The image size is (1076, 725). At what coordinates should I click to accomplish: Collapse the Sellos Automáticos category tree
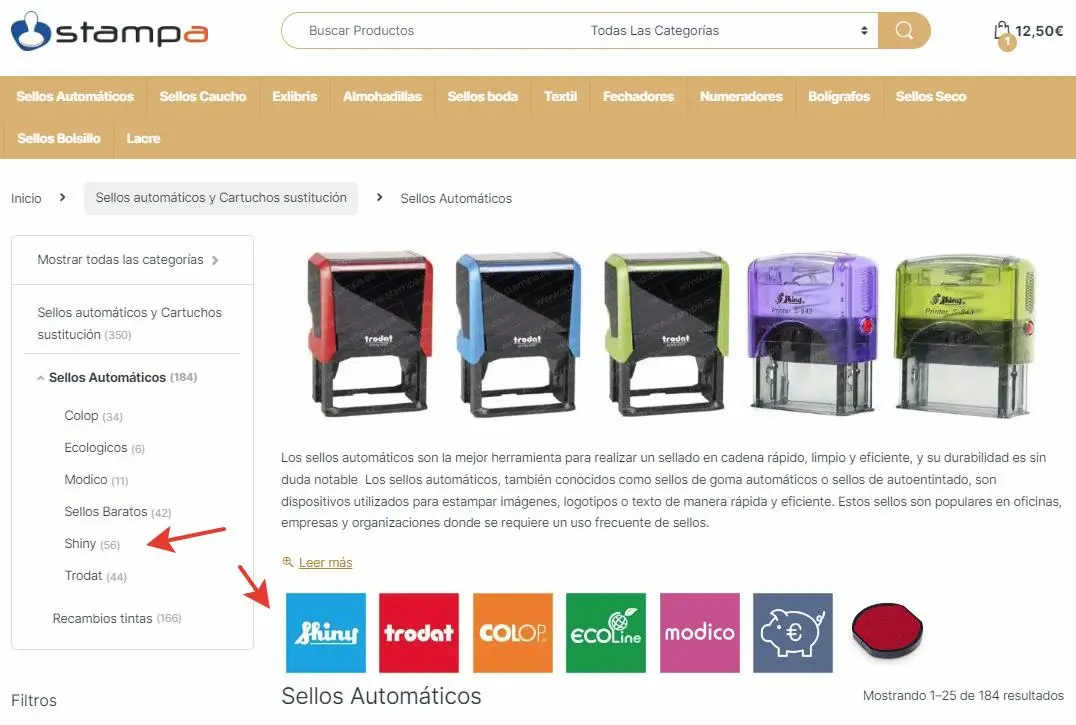(40, 378)
